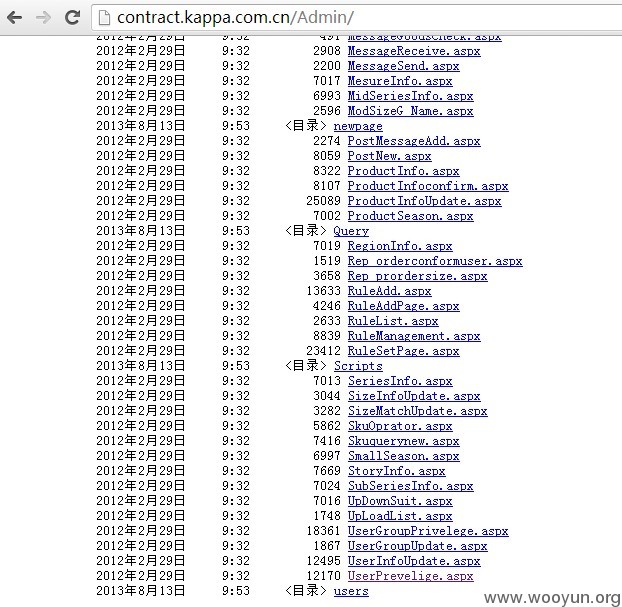The image size is (622, 607).
Task: Open MesureInfo.aspx link
Action: click(400, 81)
